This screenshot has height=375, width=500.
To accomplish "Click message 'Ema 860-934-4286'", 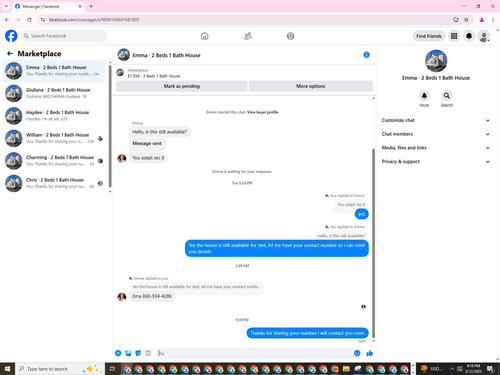I will (x=152, y=296).
